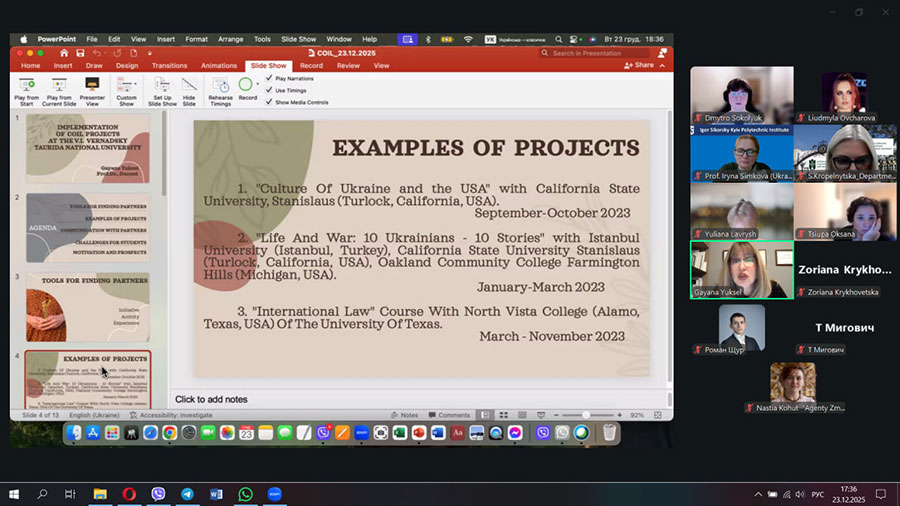This screenshot has height=506, width=900.
Task: Click the Save disk icon
Action: click(80, 53)
